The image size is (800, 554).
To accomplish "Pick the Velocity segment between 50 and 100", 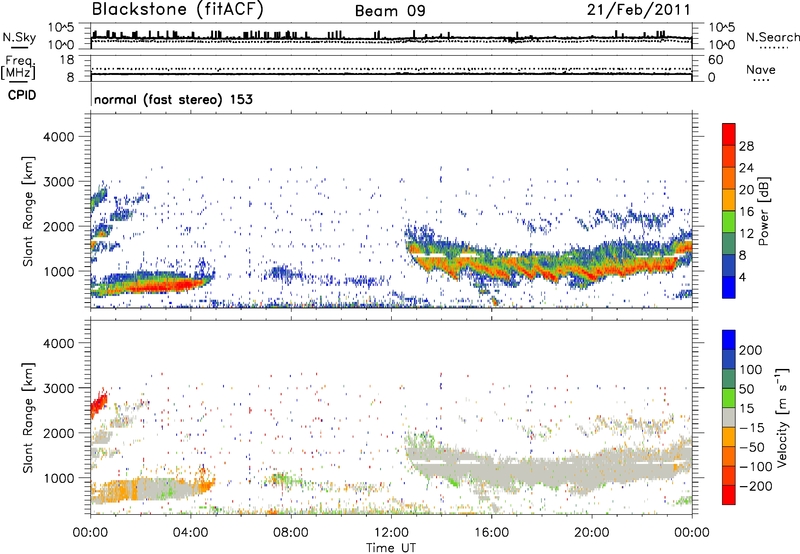I will (729, 379).
